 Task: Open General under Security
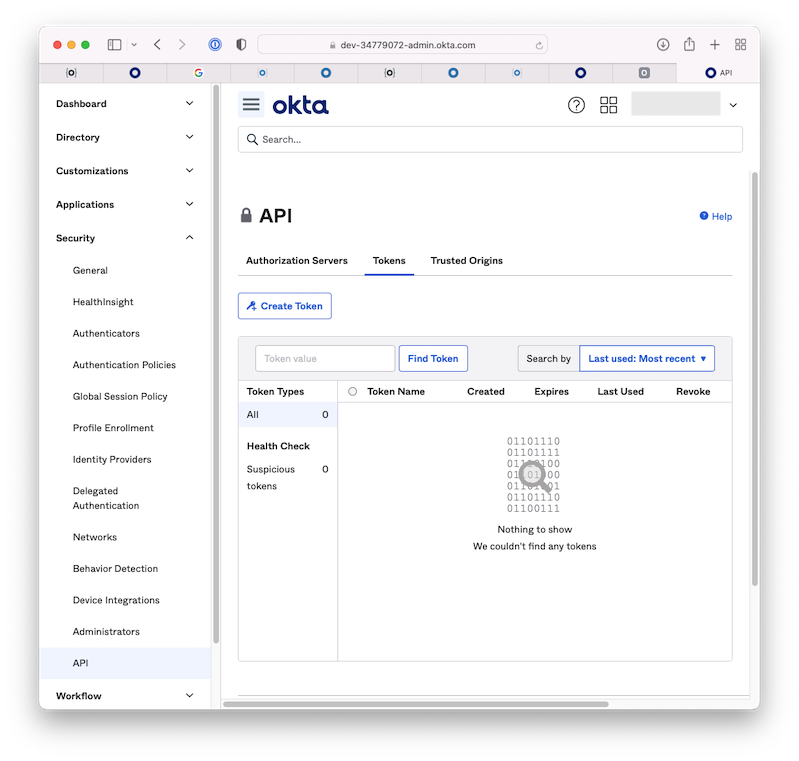click(90, 270)
